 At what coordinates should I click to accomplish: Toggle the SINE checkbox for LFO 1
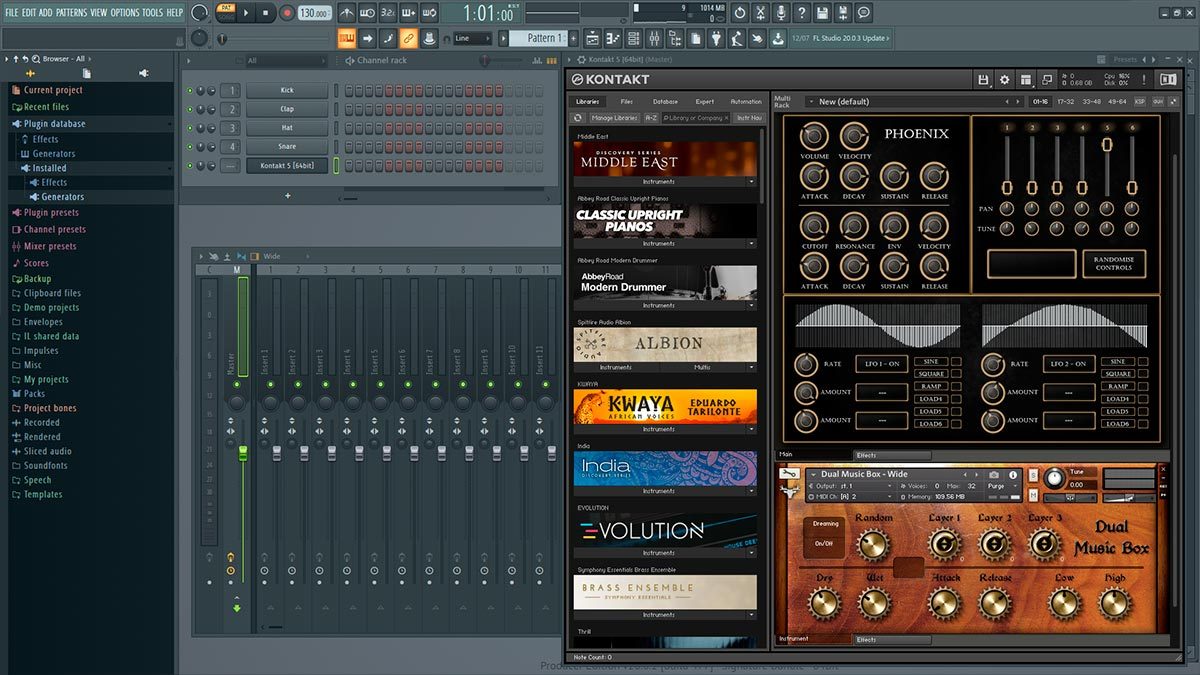click(956, 361)
